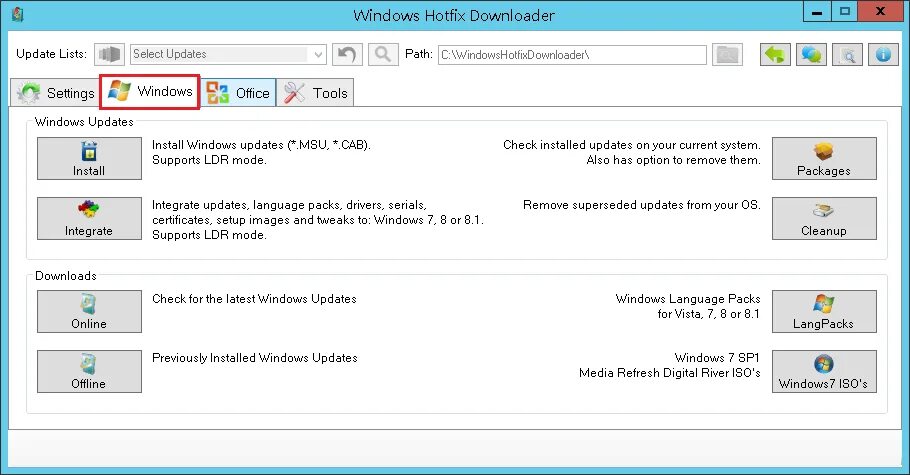Click the undo arrow toolbar icon
Image resolution: width=910 pixels, height=475 pixels.
[347, 55]
